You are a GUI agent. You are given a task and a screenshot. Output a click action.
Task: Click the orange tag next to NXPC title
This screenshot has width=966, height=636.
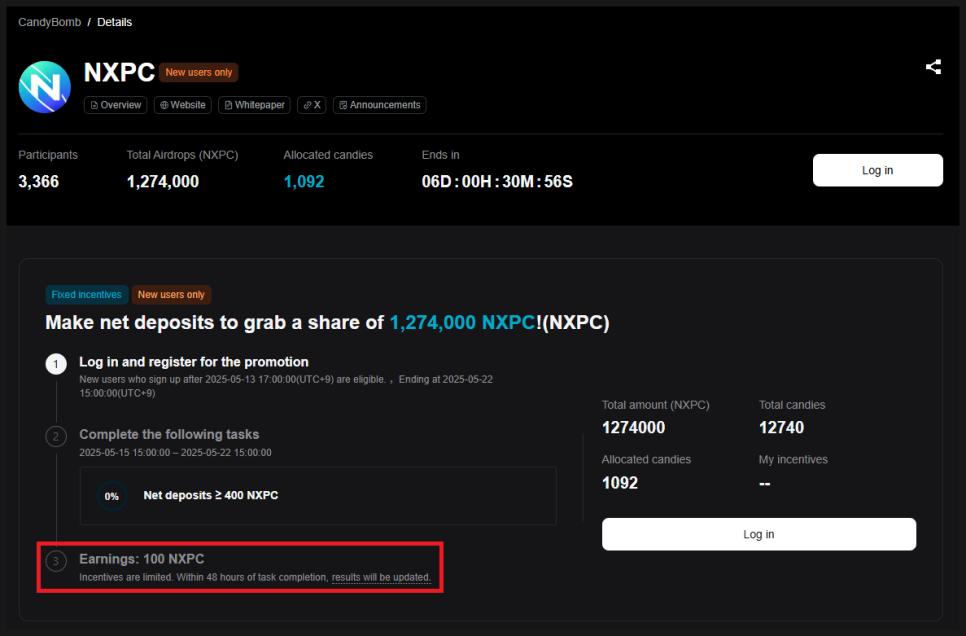pyautogui.click(x=198, y=72)
